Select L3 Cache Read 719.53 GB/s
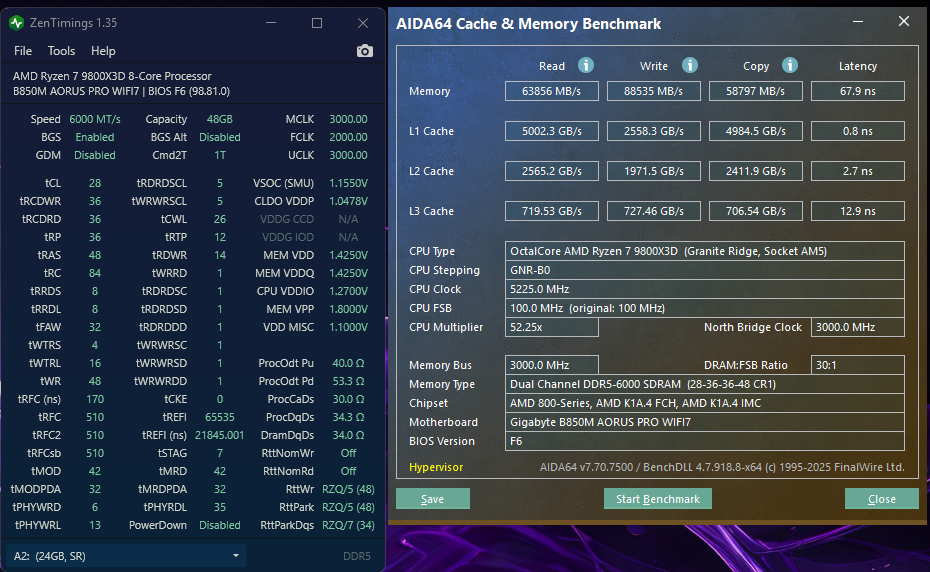 point(552,211)
